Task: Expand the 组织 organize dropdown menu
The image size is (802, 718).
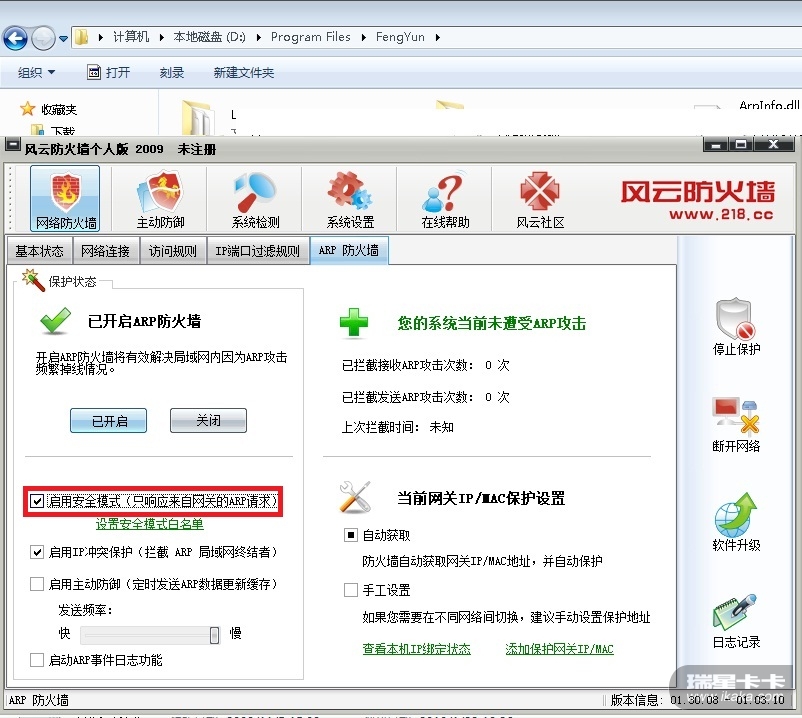Action: [x=36, y=73]
